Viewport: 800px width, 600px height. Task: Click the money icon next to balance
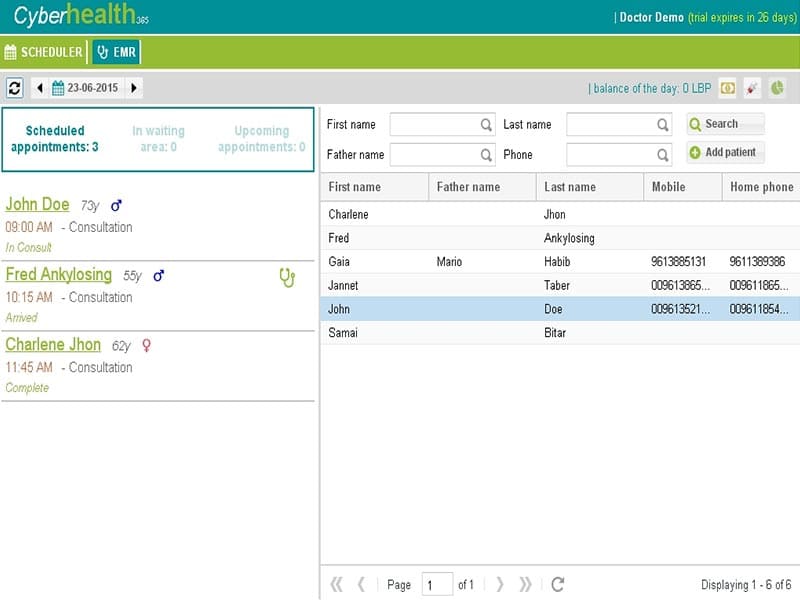(728, 88)
